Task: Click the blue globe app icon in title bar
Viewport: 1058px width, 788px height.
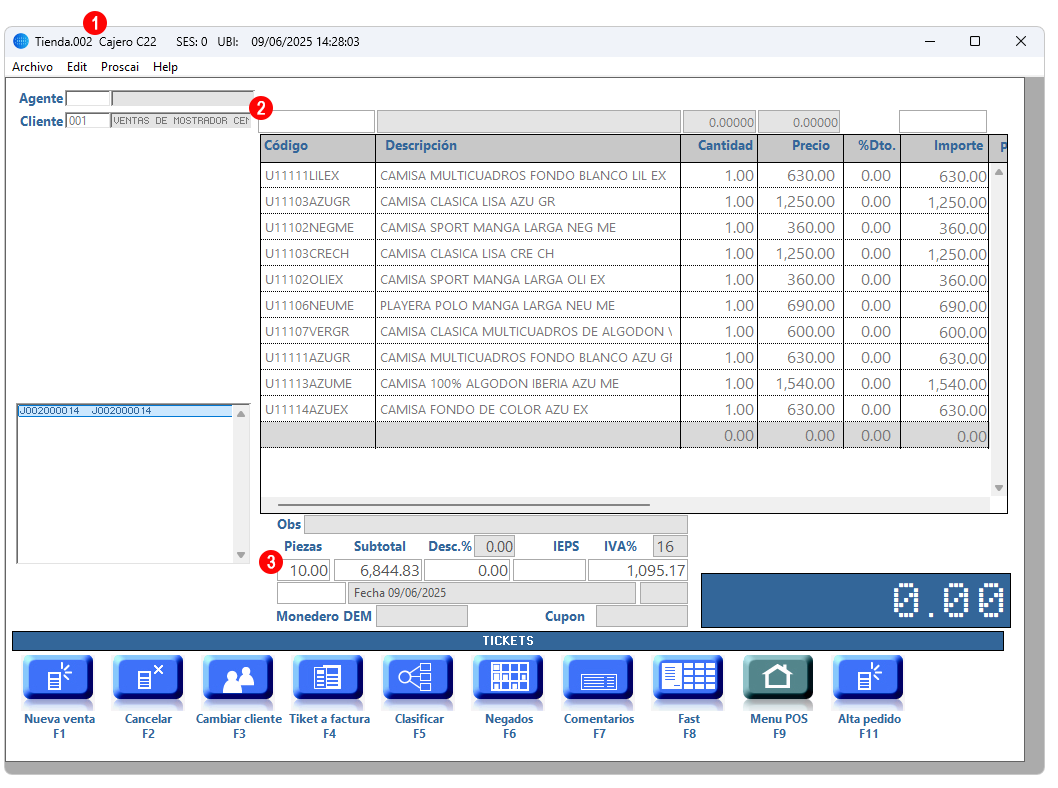Action: coord(21,41)
